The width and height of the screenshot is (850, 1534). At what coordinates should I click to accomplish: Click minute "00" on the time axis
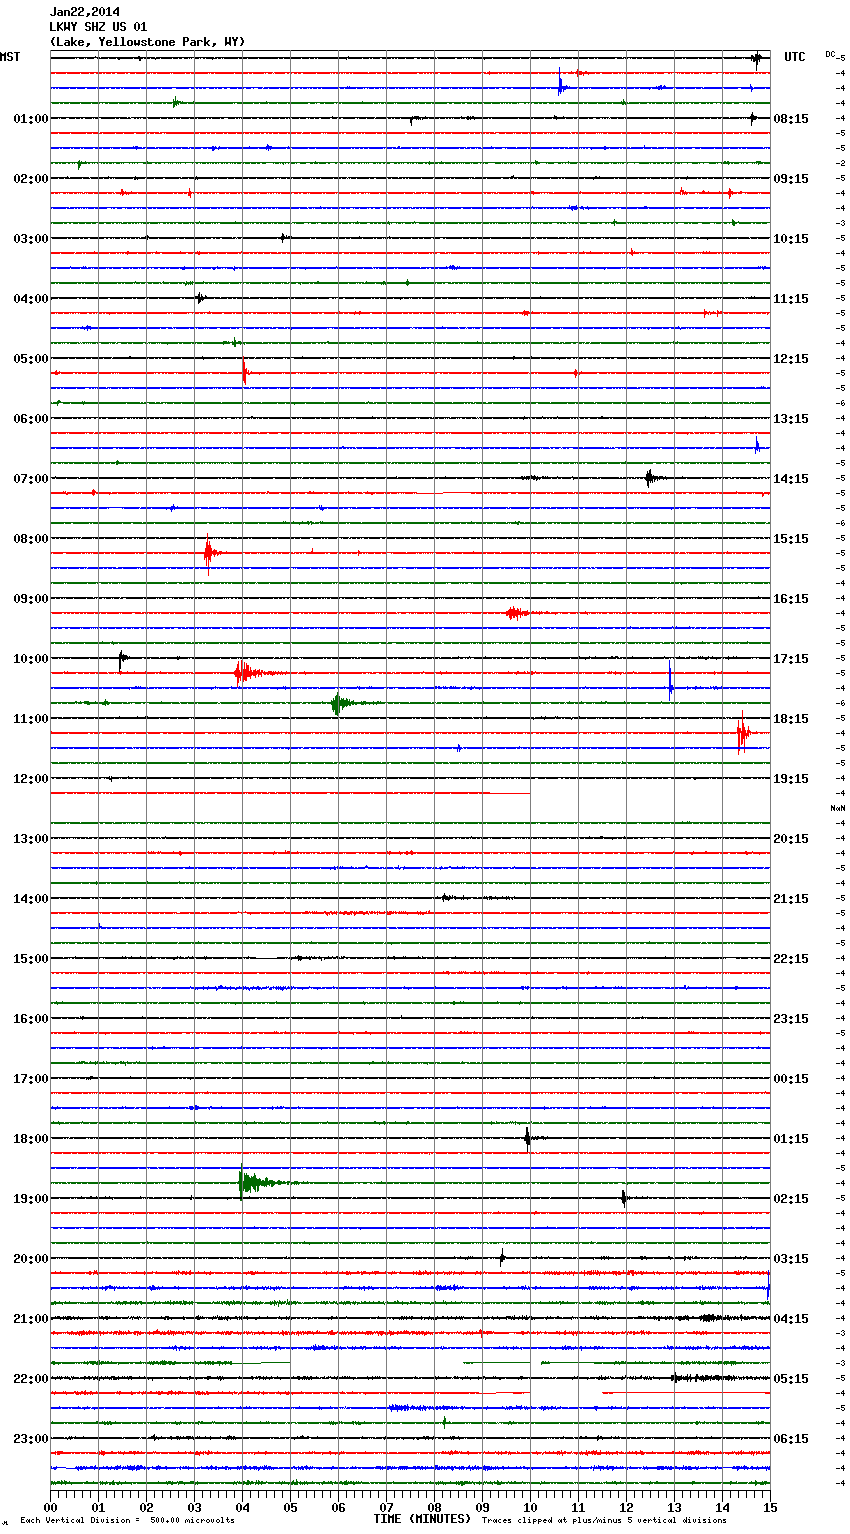pos(50,1507)
